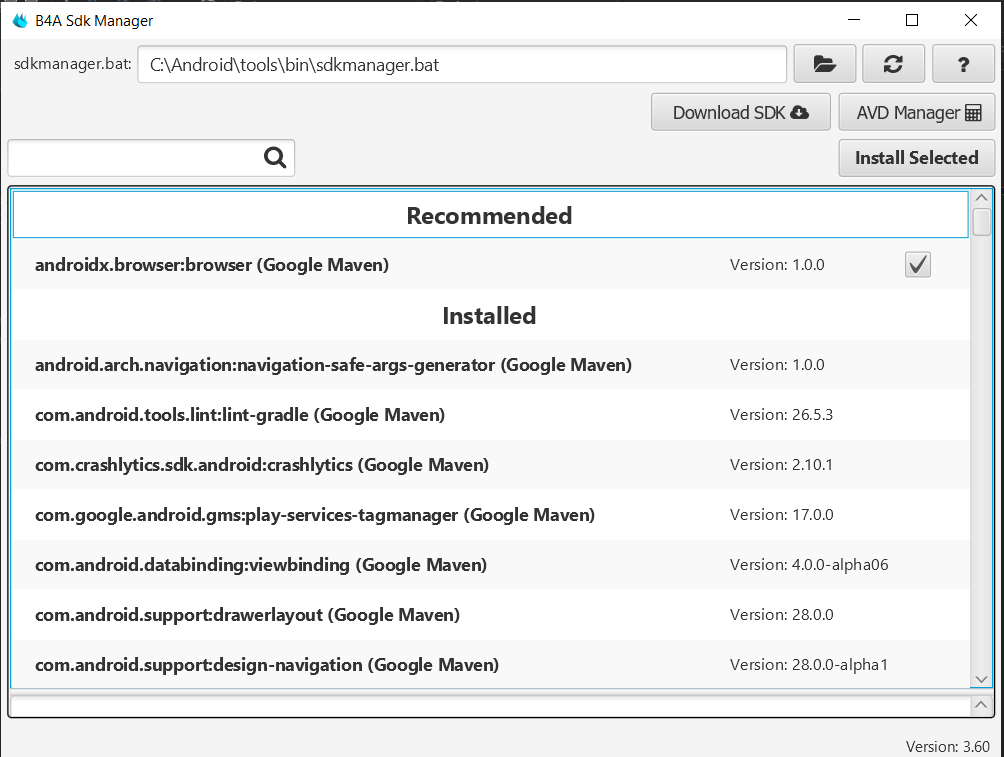Click the log panel scroll up arrow
Viewport: 1004px width, 757px height.
(x=981, y=704)
